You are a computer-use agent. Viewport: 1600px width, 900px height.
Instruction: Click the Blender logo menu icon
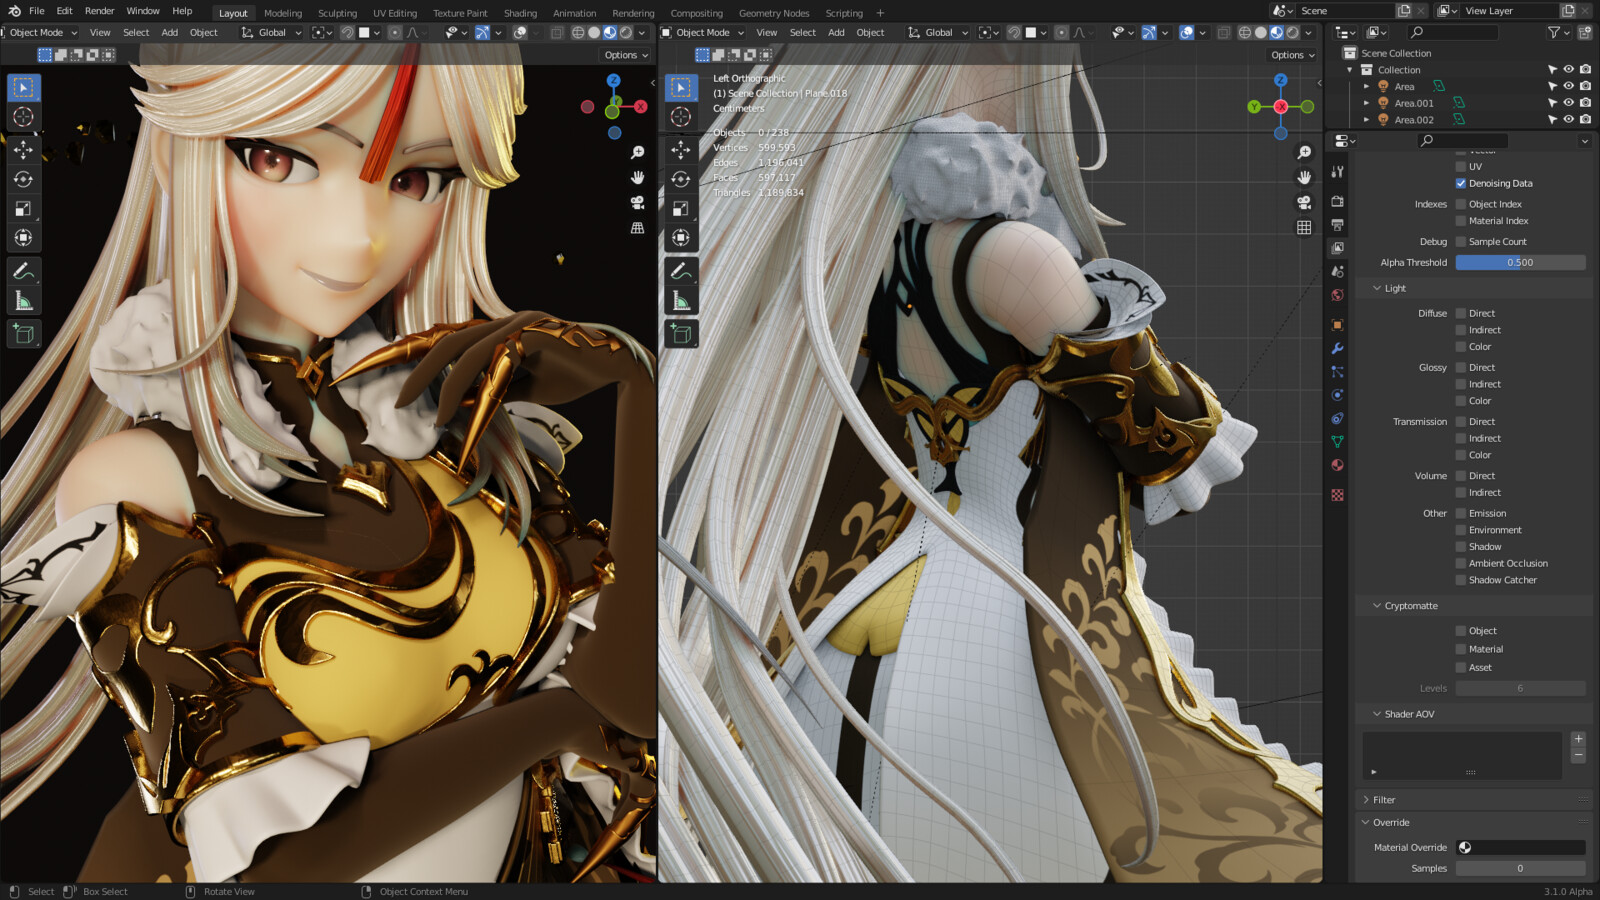click(14, 11)
